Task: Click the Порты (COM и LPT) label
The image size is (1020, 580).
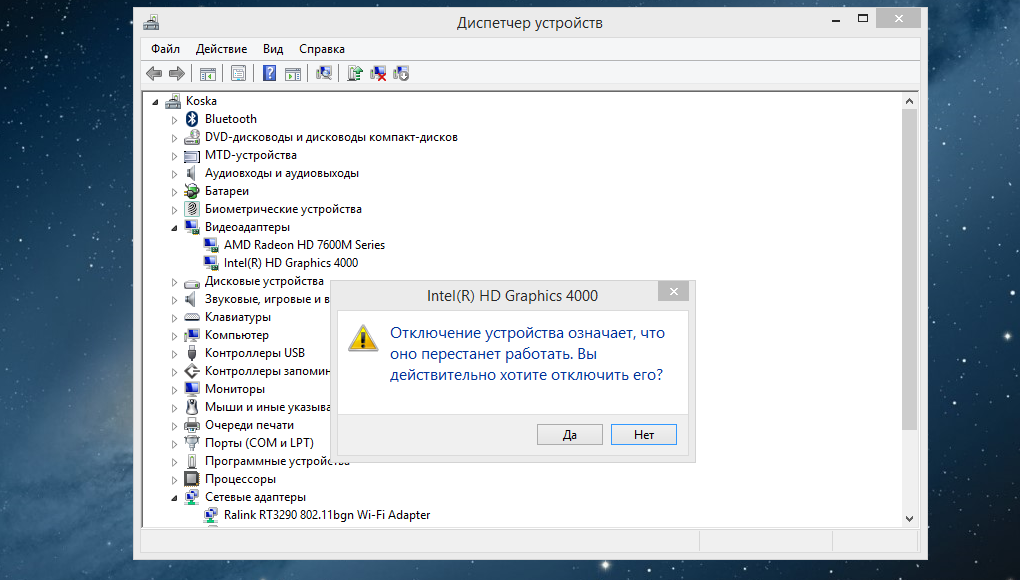Action: [x=259, y=443]
